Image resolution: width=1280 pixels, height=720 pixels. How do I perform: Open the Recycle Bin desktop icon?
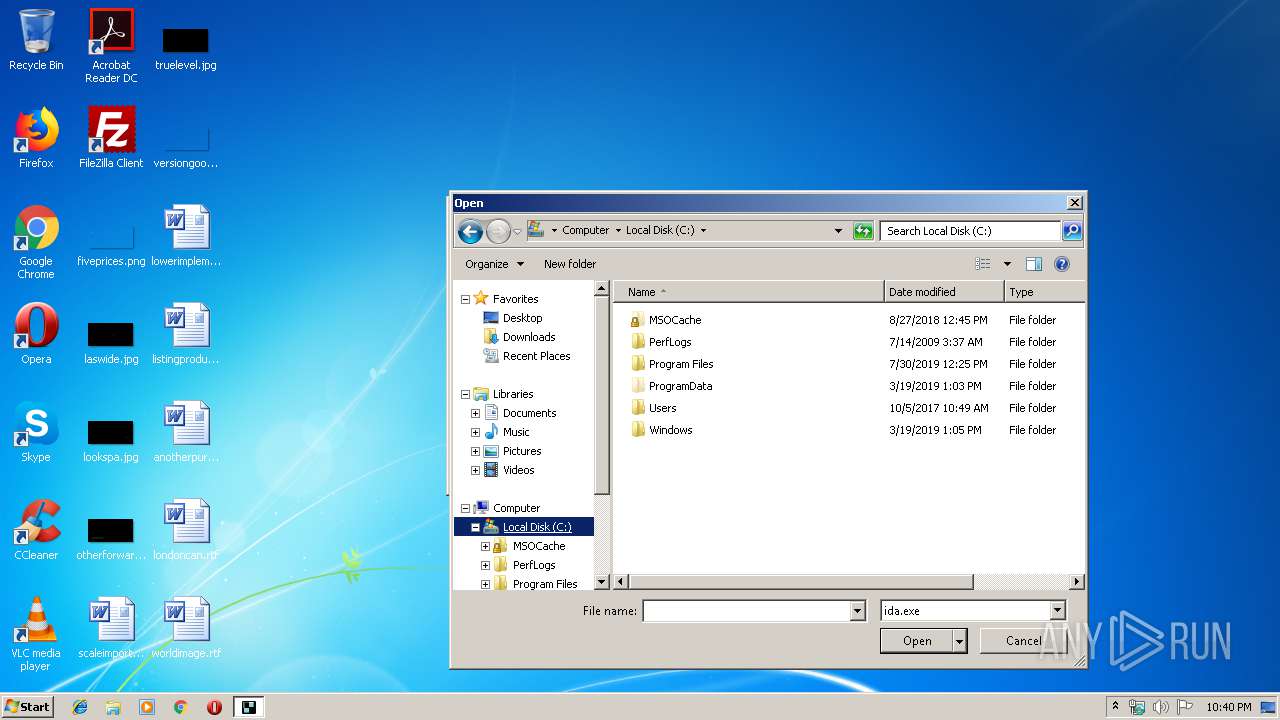(36, 40)
